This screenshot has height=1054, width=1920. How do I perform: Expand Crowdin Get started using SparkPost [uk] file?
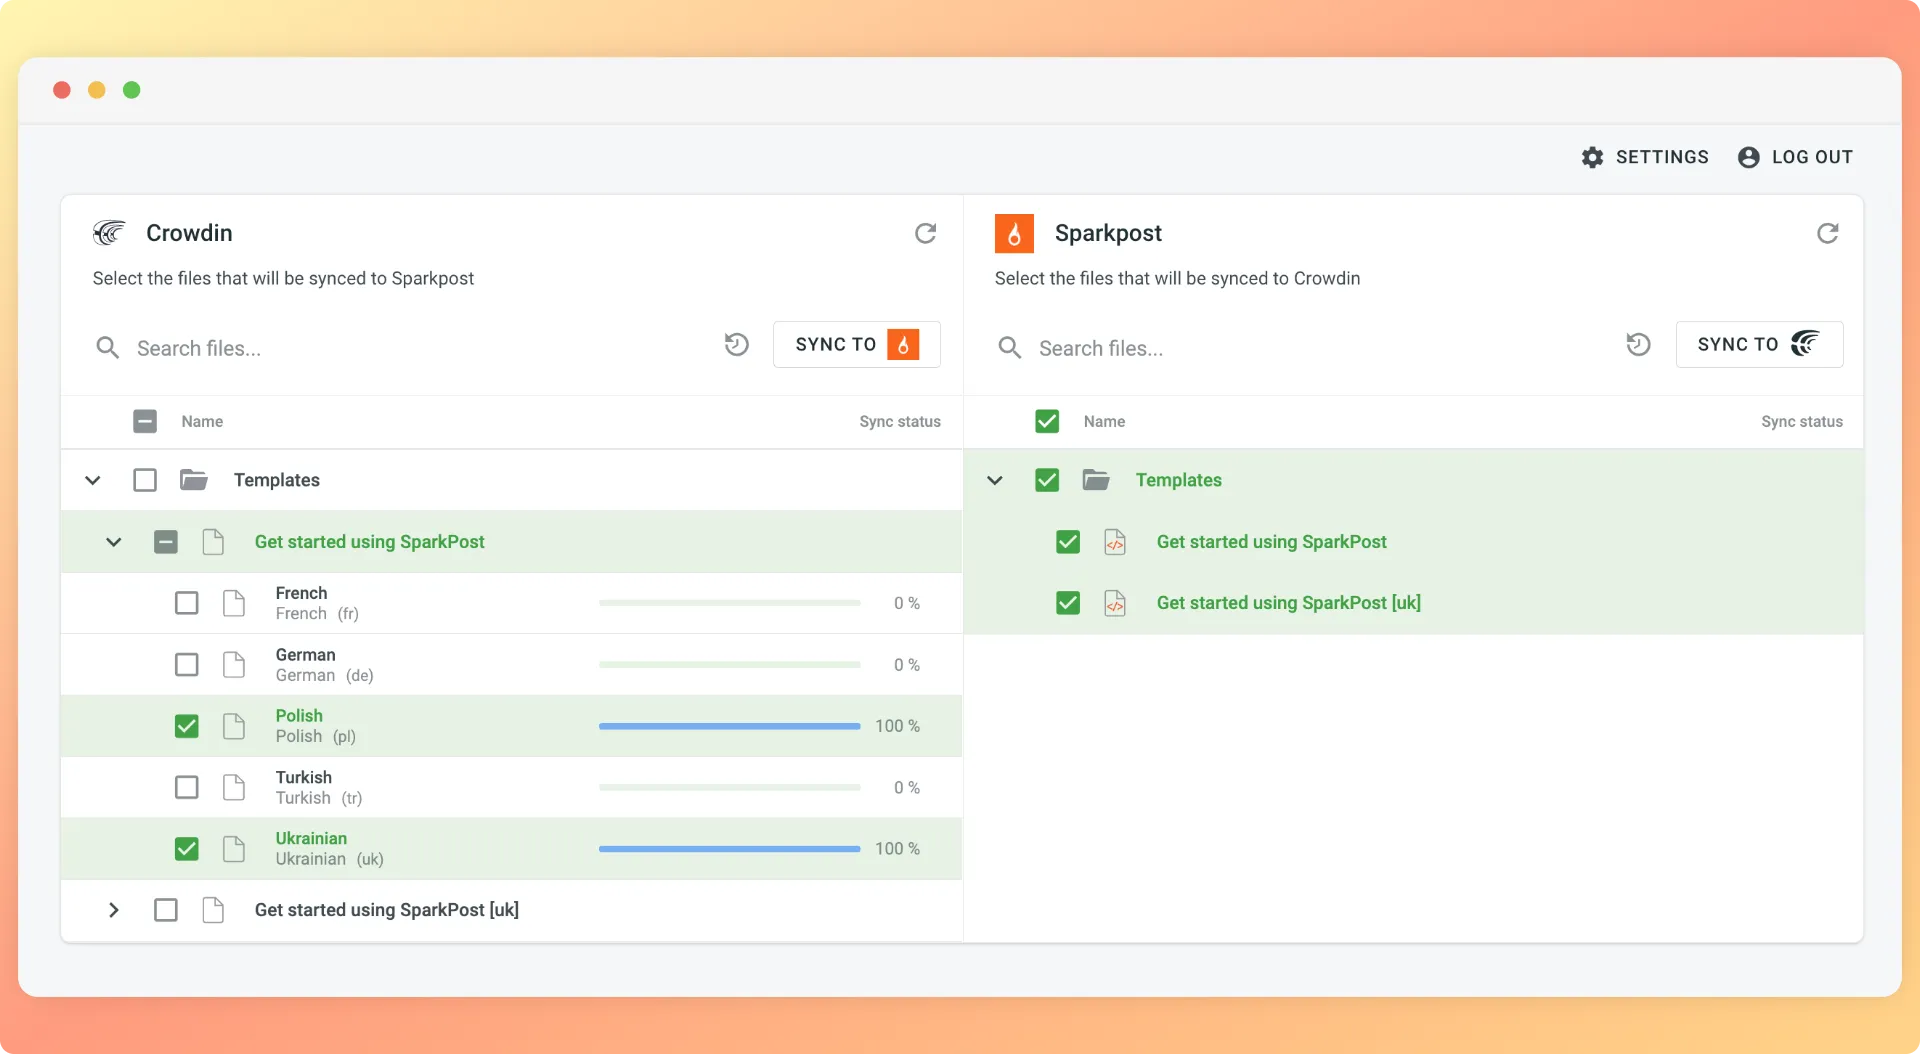pyautogui.click(x=114, y=910)
